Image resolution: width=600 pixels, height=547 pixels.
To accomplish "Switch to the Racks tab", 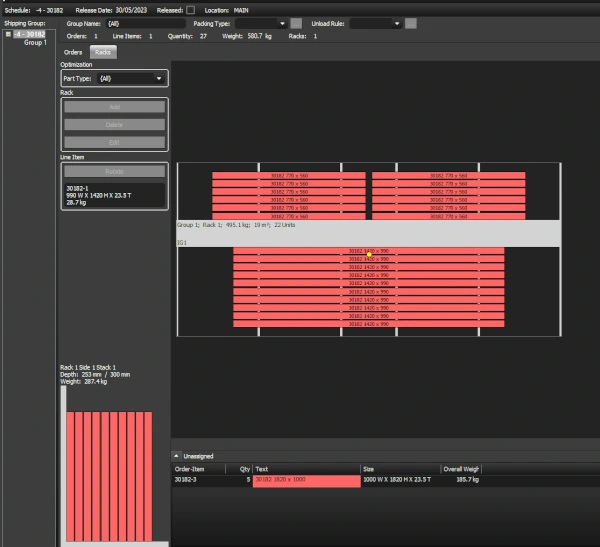I will pos(103,52).
